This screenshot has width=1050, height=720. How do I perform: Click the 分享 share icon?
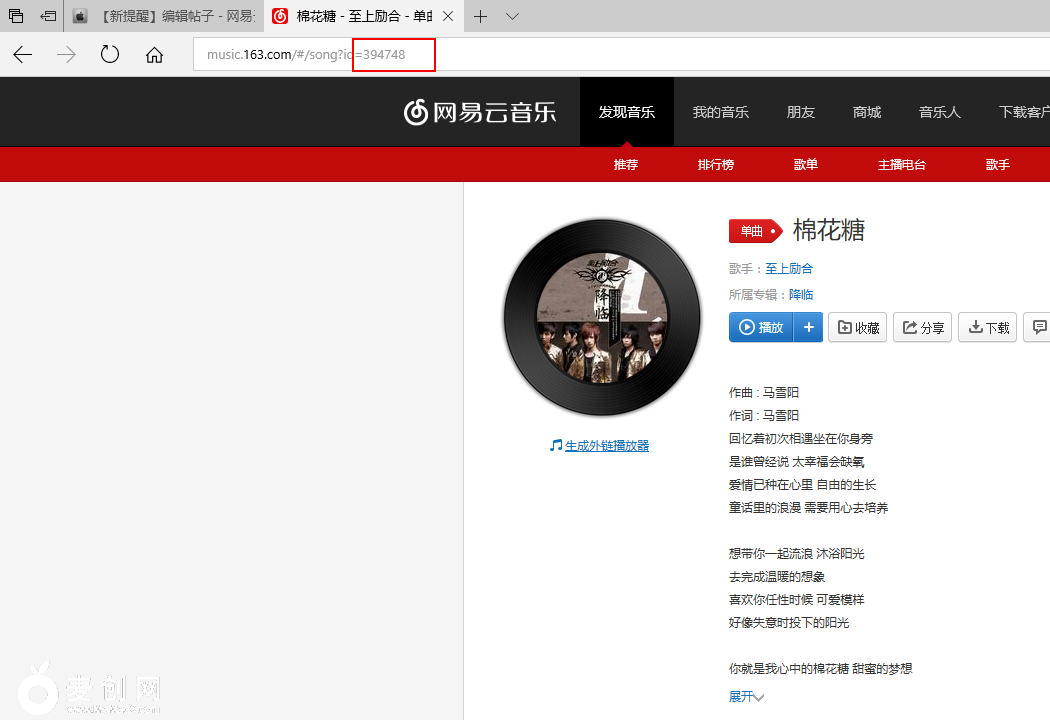pyautogui.click(x=910, y=327)
